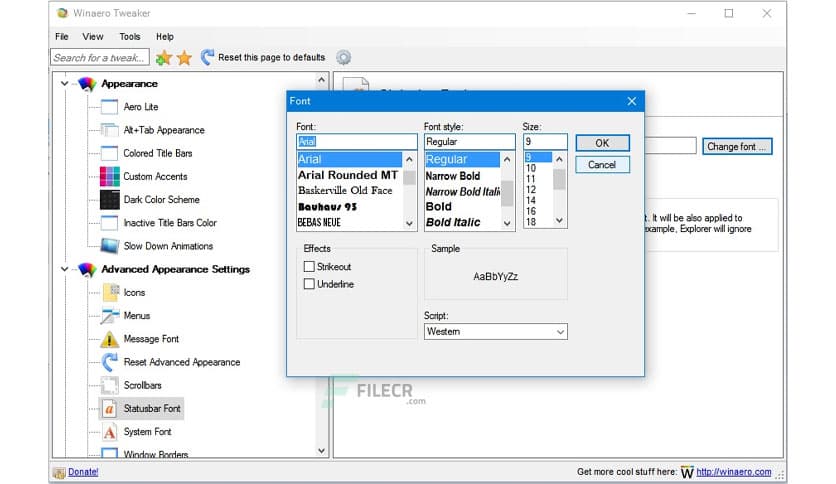836x484 pixels.
Task: Click the Inactive Title Bars Color icon
Action: (109, 223)
